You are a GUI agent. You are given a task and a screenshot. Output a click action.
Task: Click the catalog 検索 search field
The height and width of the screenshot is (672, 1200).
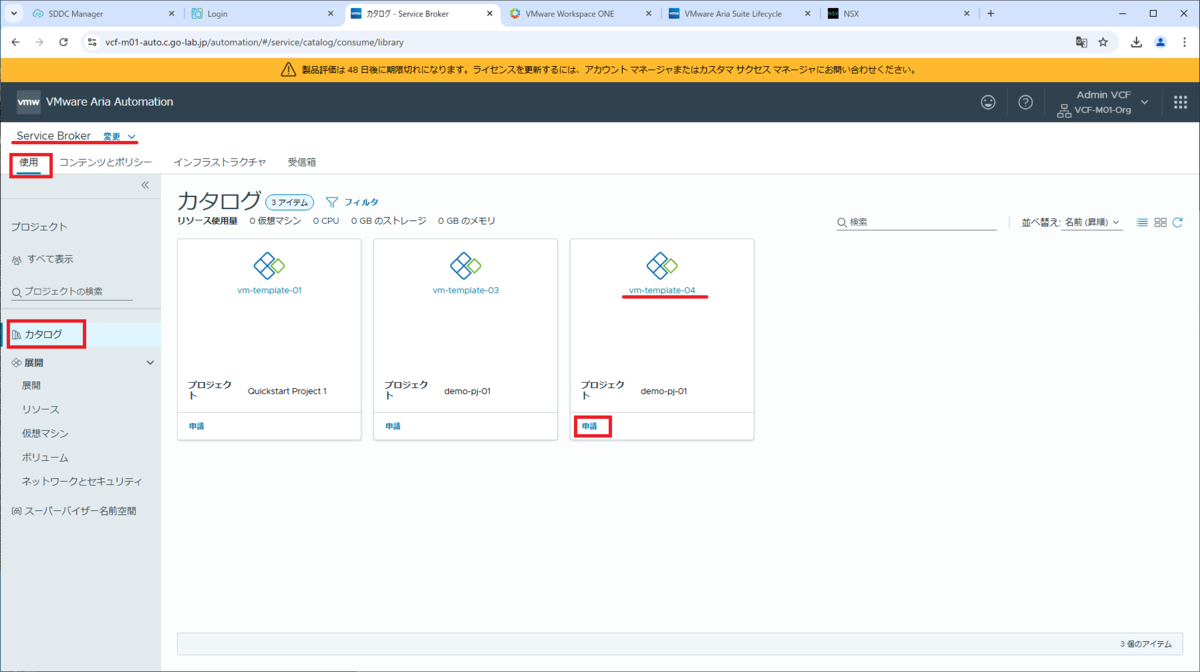click(917, 222)
